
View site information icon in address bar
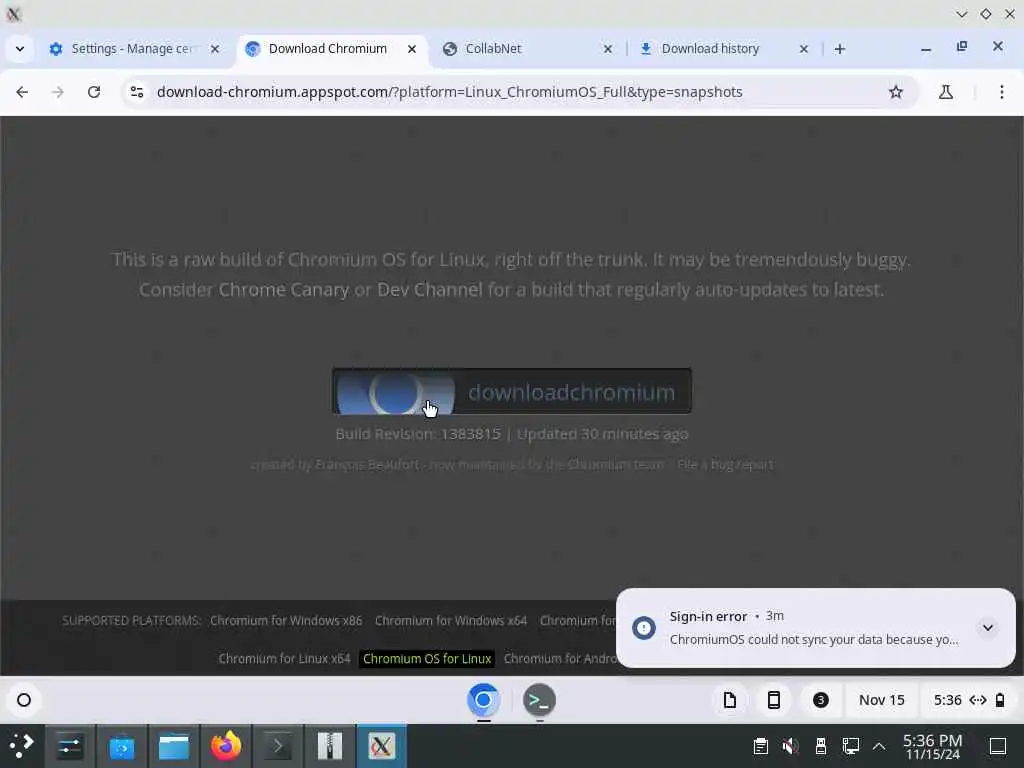(137, 92)
